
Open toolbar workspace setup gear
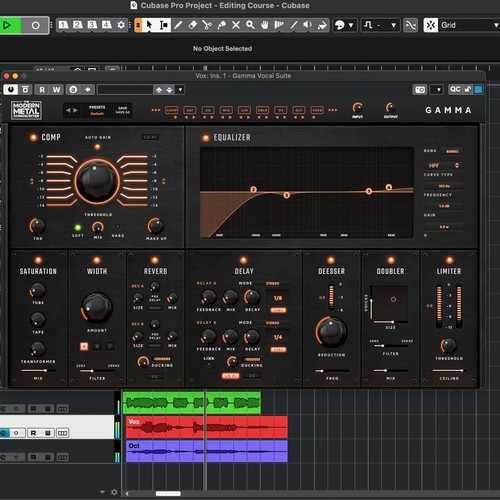pyautogui.click(x=121, y=25)
